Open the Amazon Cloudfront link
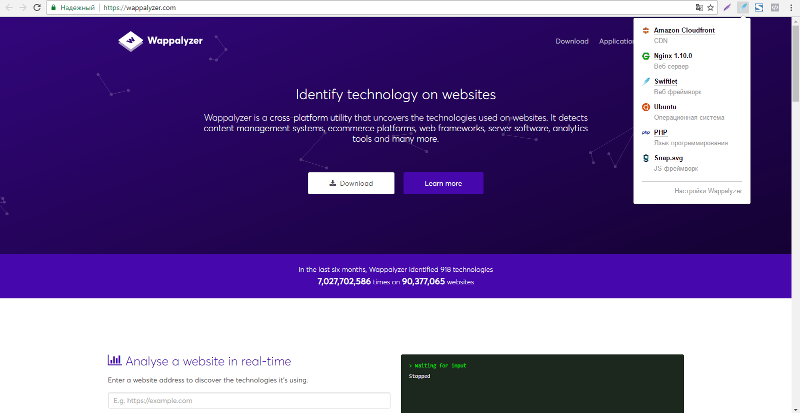This screenshot has height=413, width=800. pyautogui.click(x=684, y=30)
